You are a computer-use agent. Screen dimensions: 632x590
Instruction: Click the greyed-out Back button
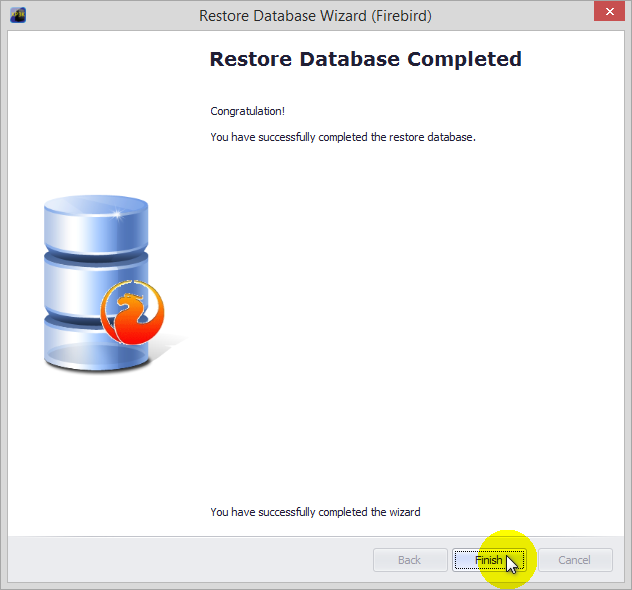click(x=410, y=560)
